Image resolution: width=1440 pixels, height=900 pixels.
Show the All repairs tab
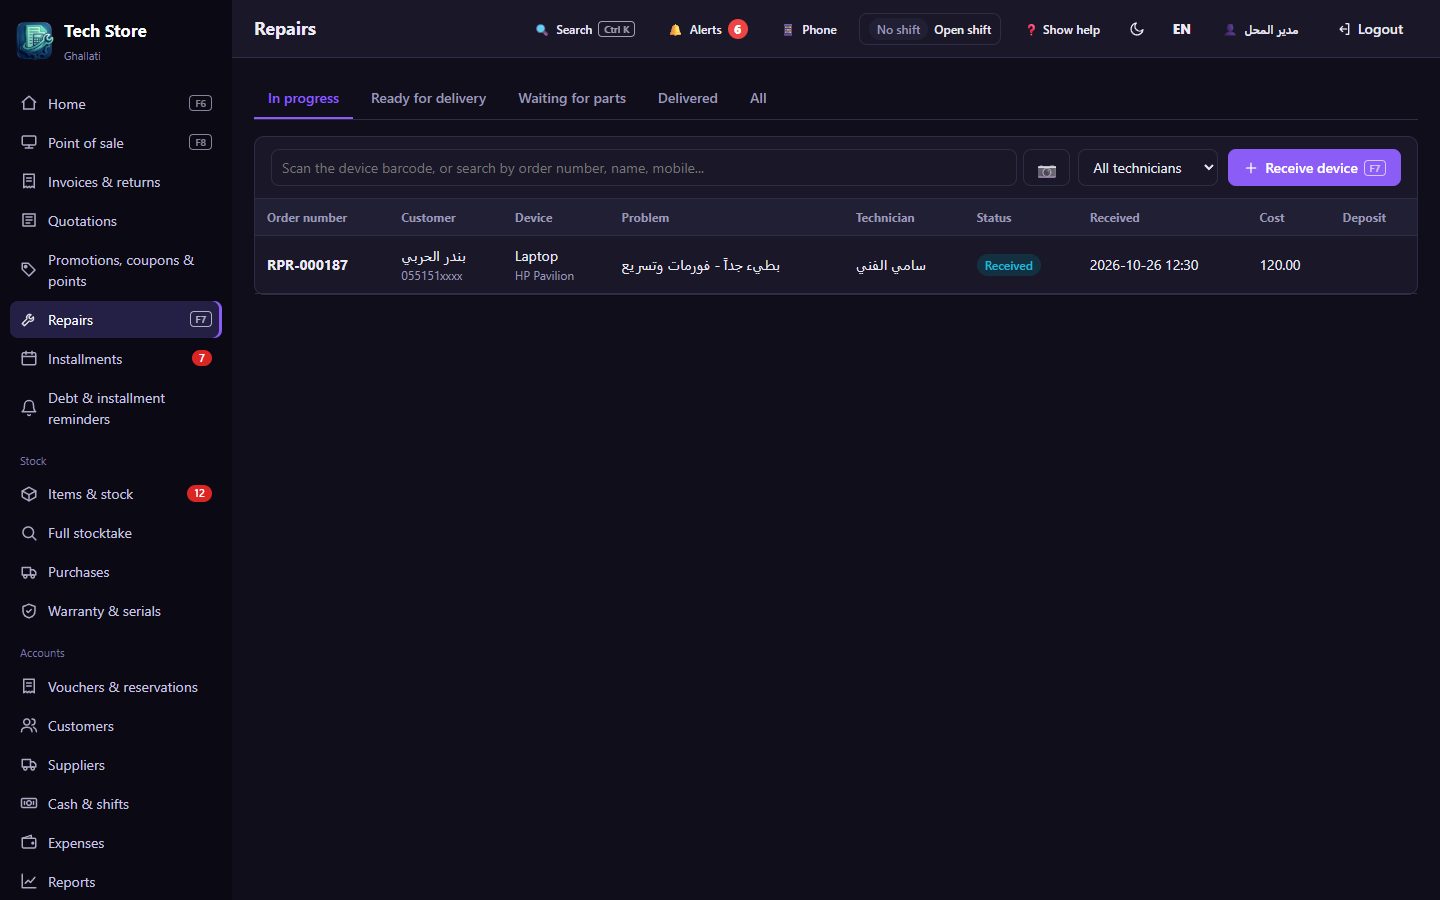(x=758, y=98)
